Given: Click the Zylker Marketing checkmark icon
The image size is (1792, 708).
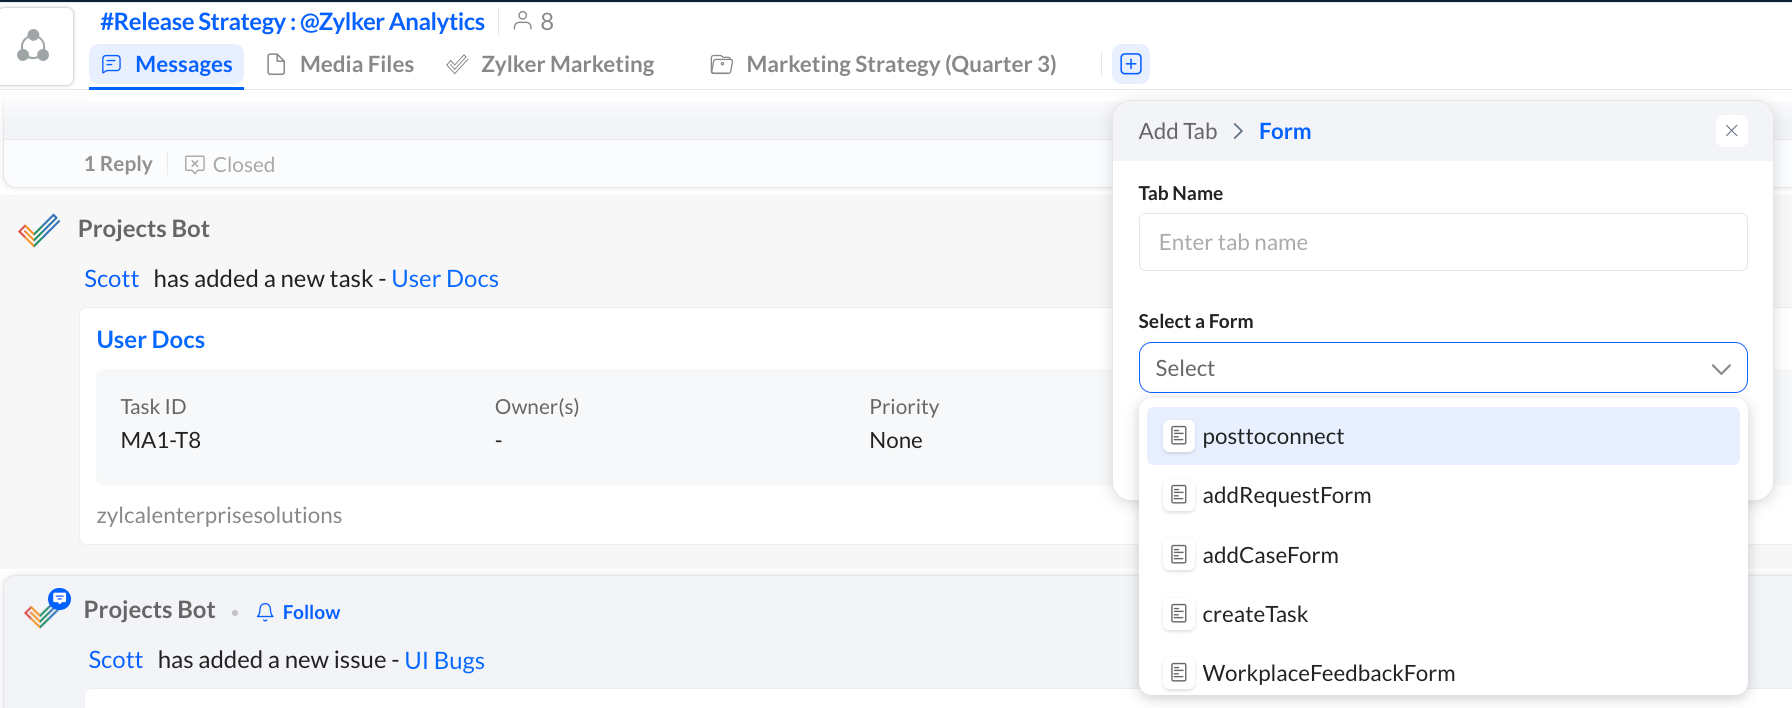Looking at the screenshot, I should [x=457, y=64].
